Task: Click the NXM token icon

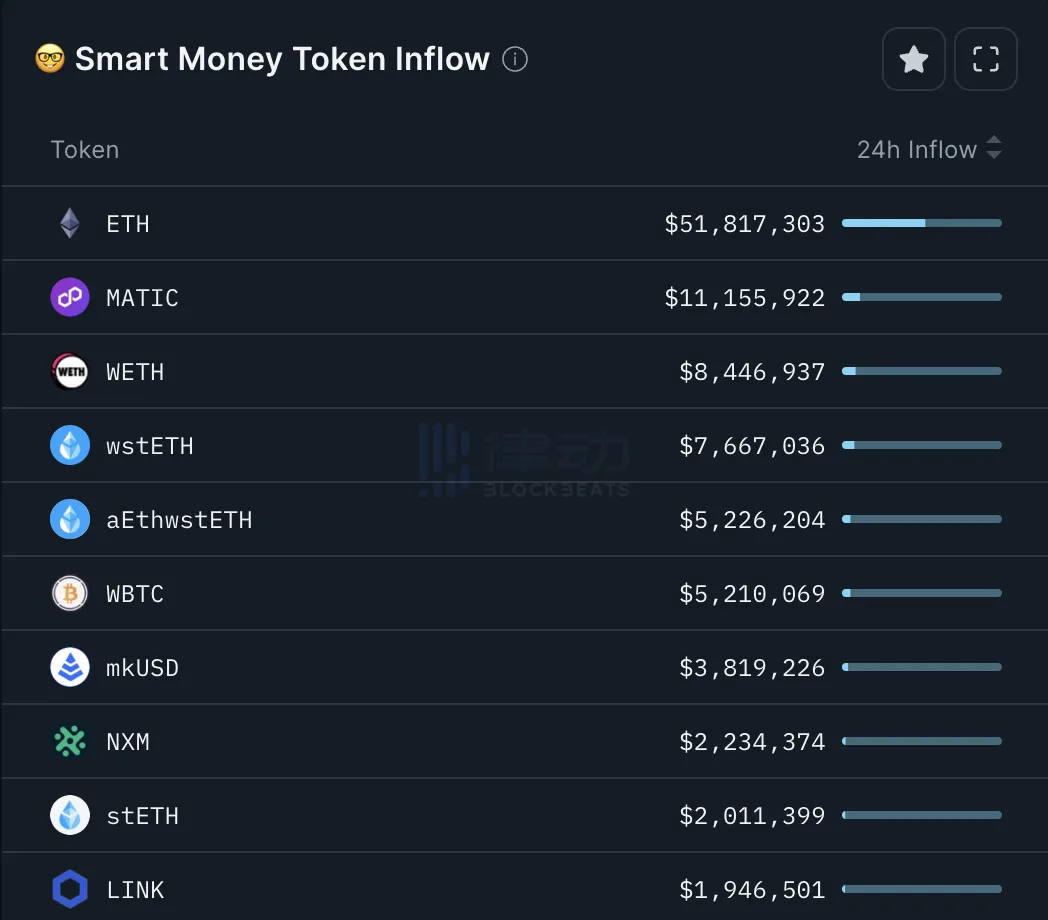Action: click(x=70, y=741)
